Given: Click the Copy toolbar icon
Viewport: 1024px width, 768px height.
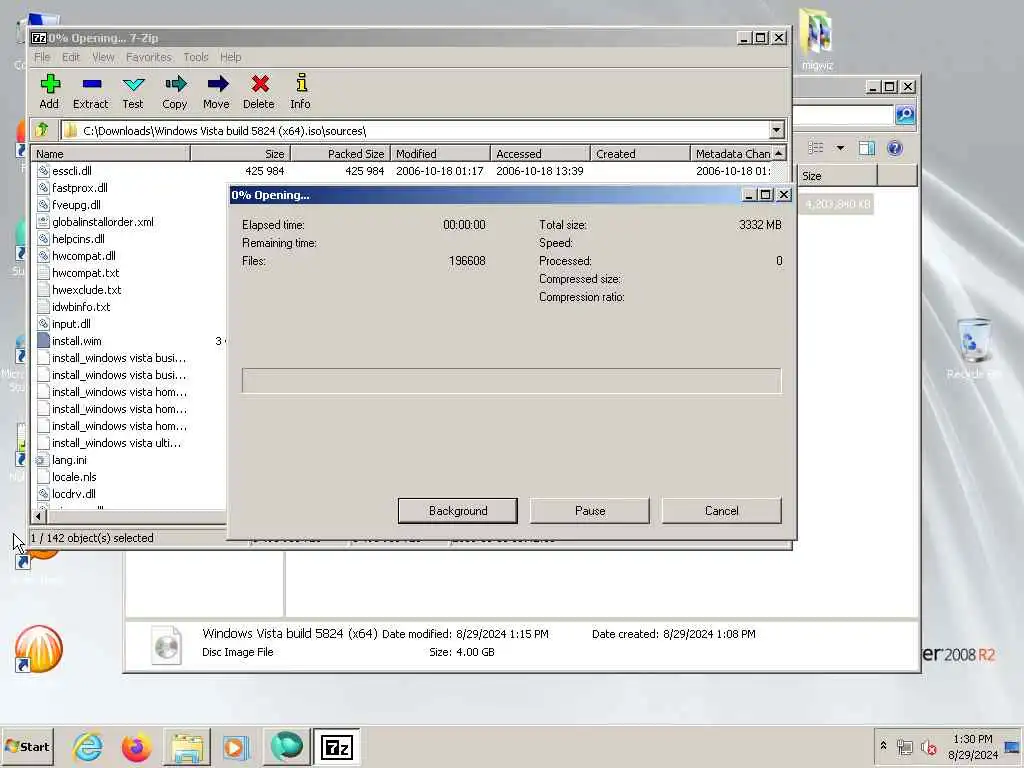Looking at the screenshot, I should pyautogui.click(x=174, y=91).
